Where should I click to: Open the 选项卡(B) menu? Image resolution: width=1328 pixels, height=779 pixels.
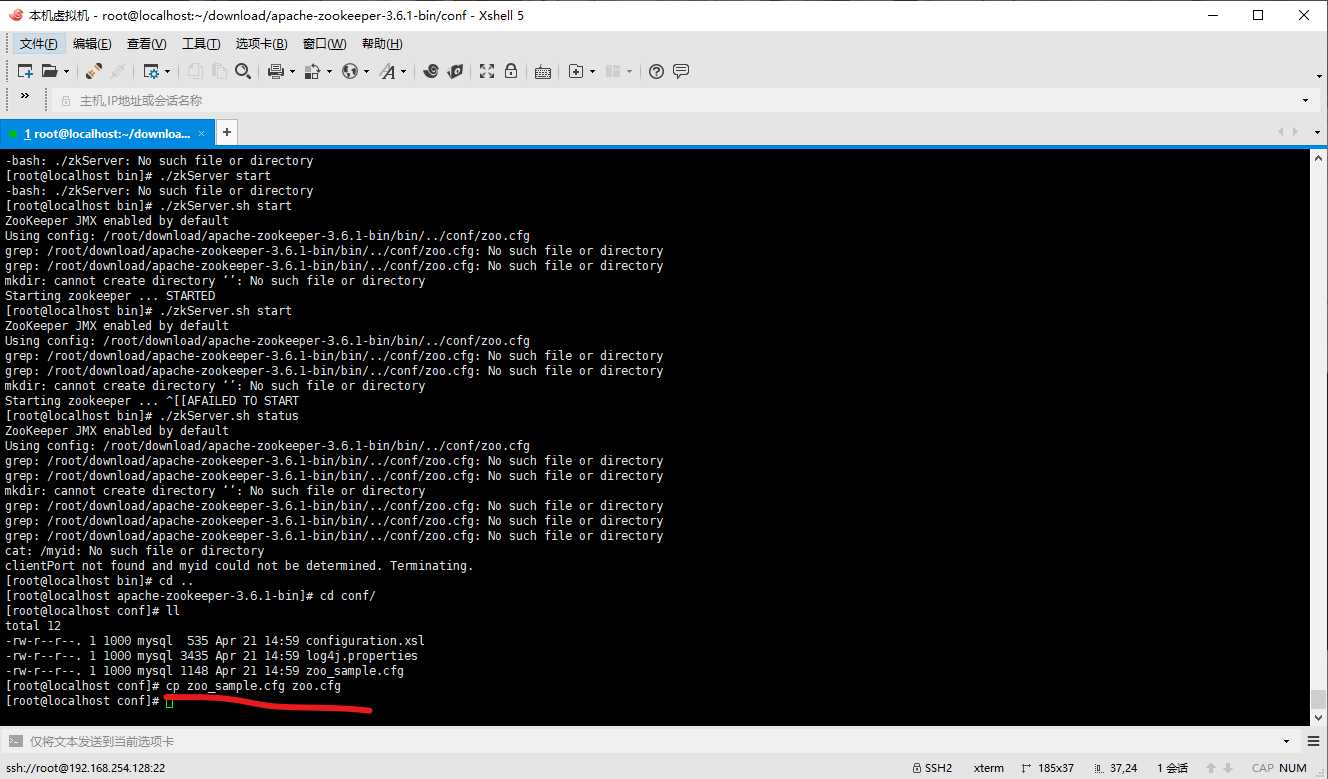(261, 44)
